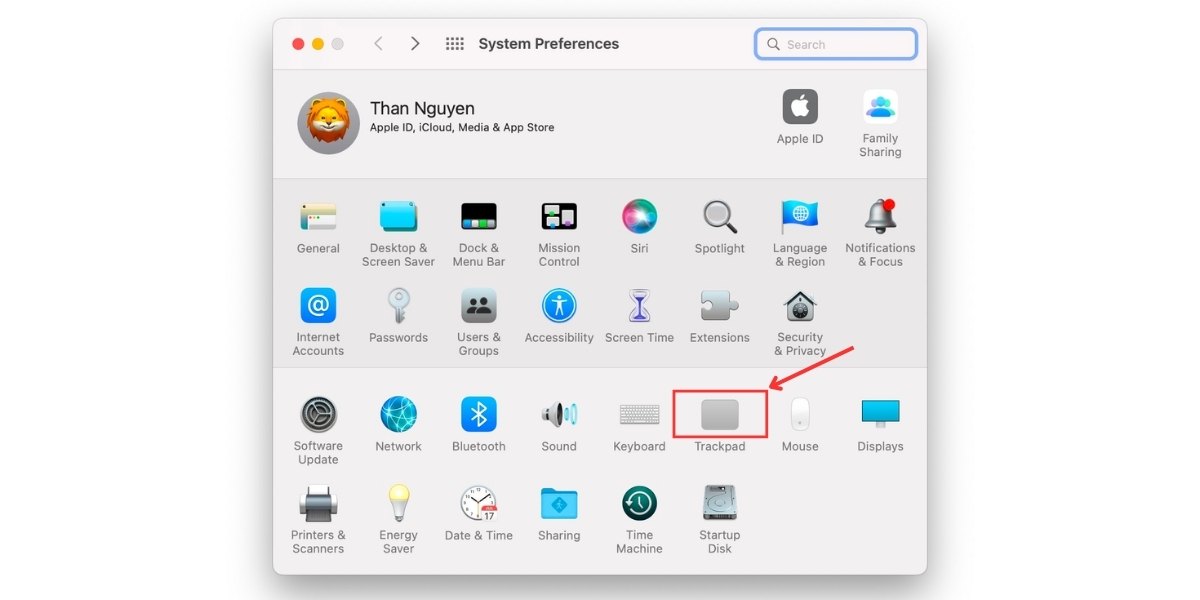Click the Than Nguyen account name
This screenshot has width=1200, height=600.
[x=422, y=108]
